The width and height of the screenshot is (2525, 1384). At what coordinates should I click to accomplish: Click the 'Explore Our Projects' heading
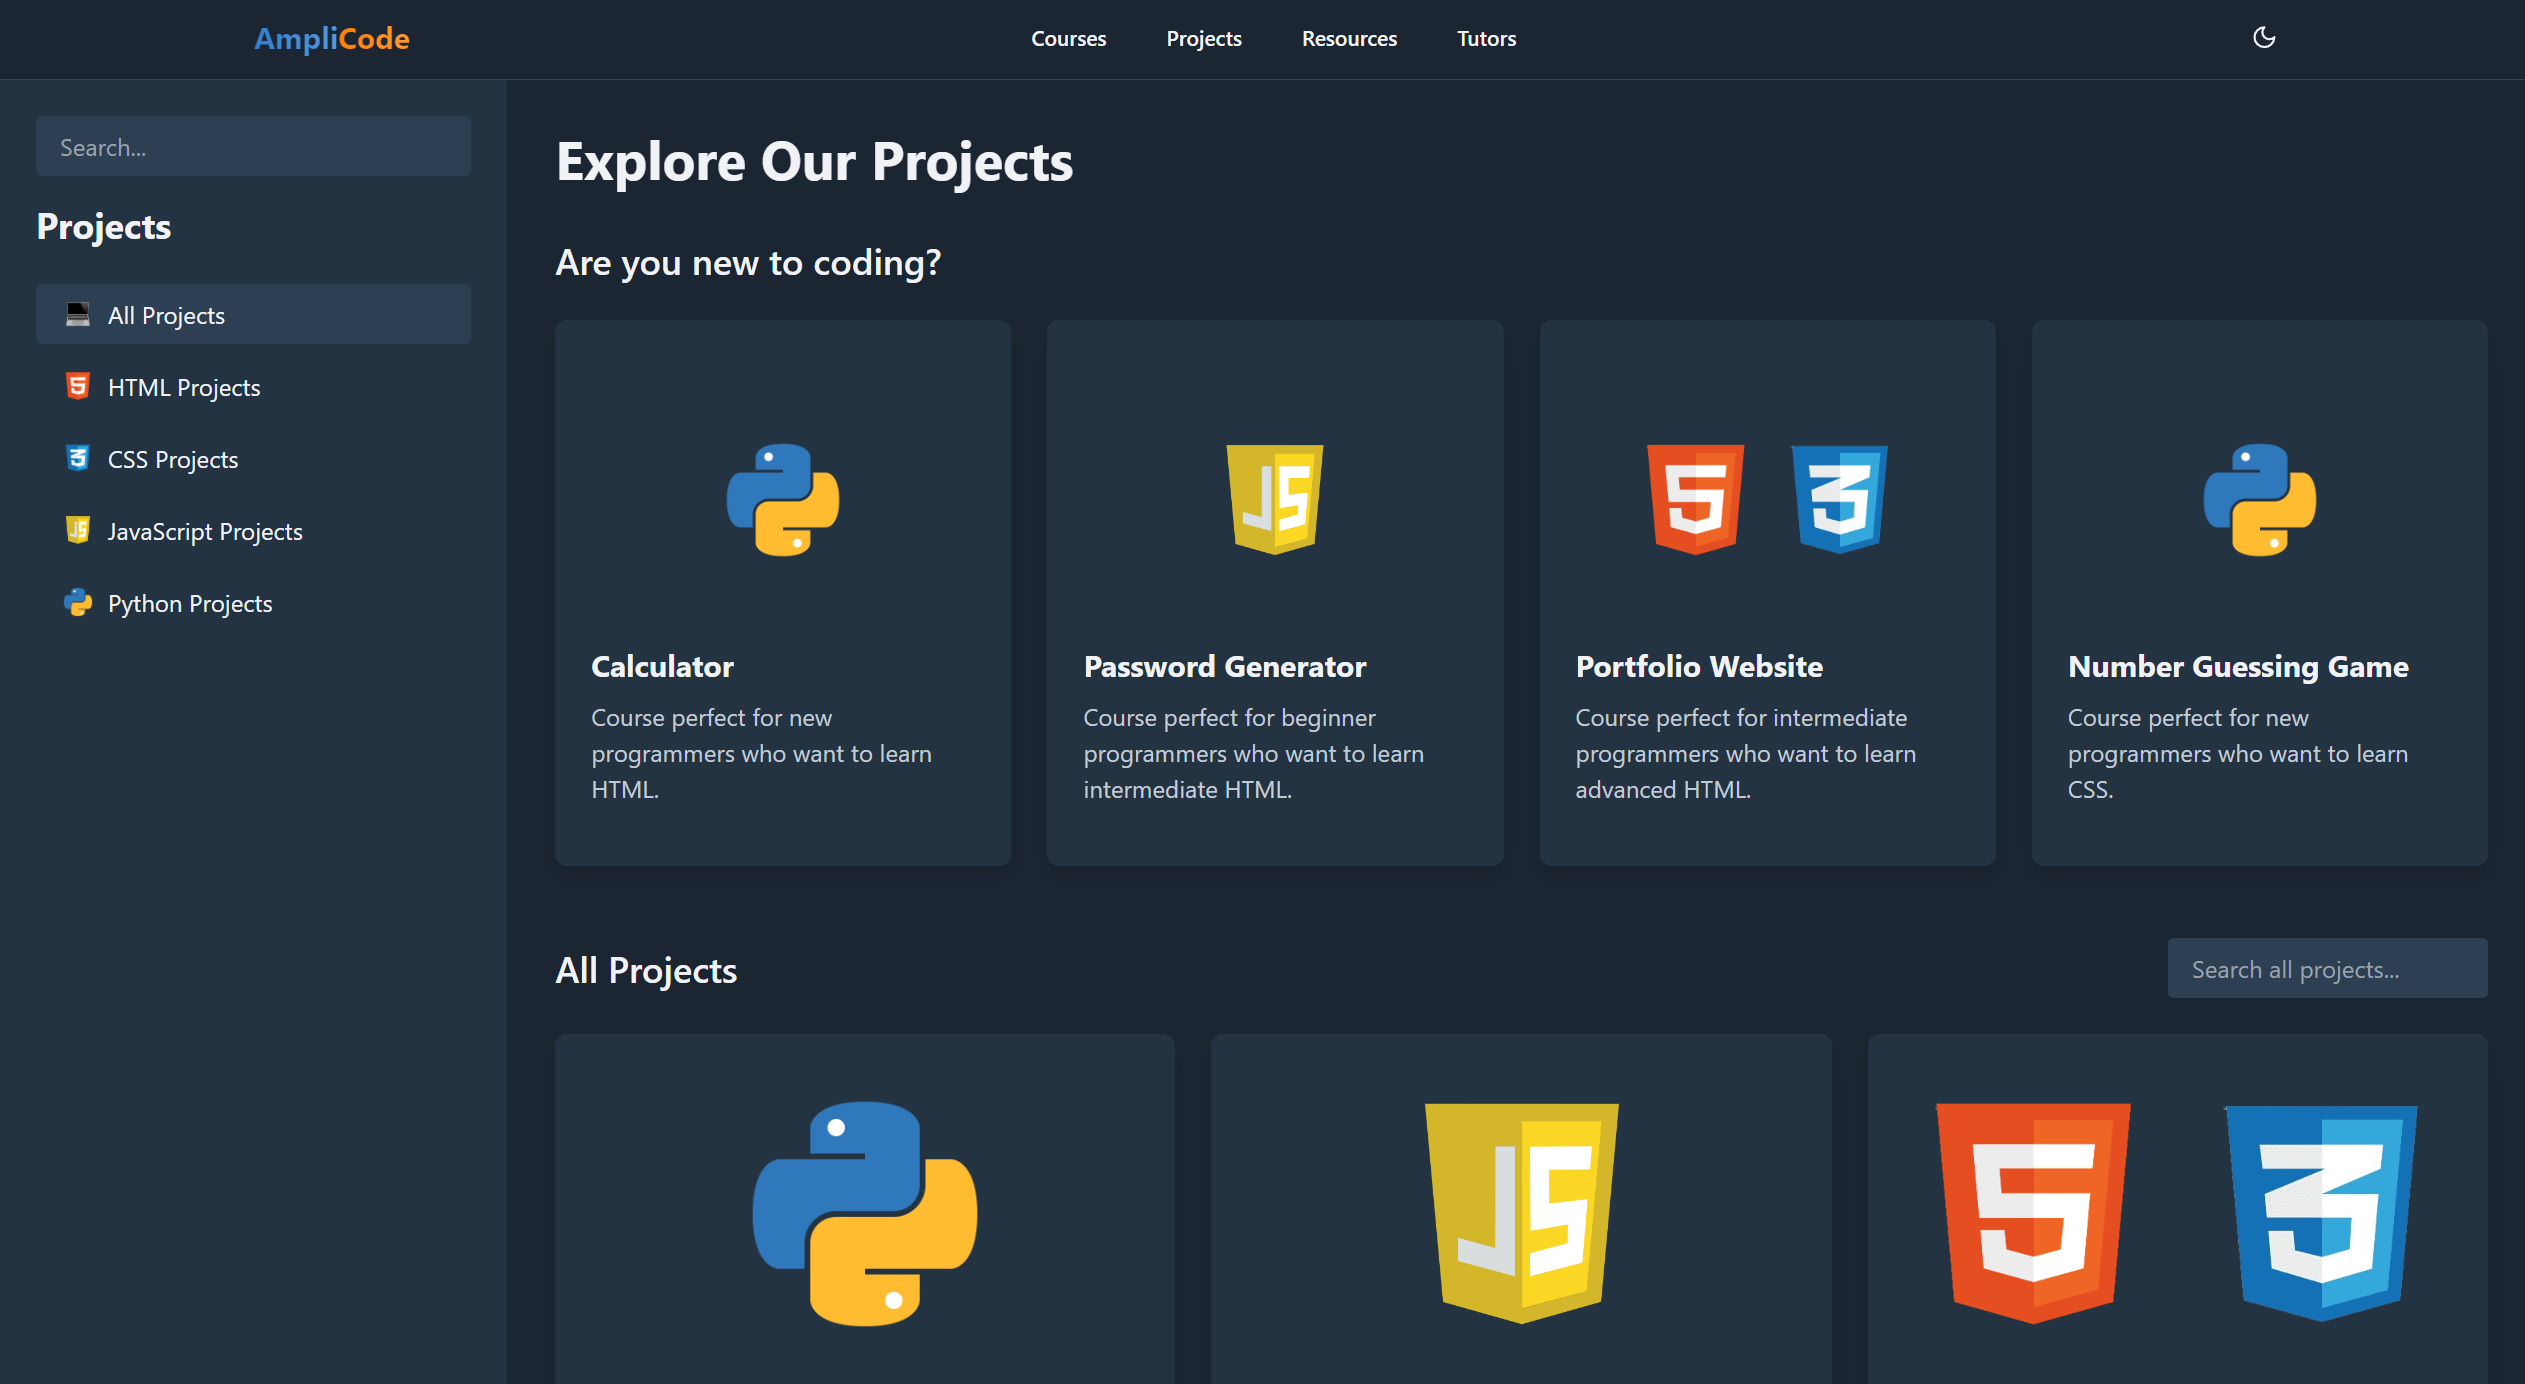click(814, 161)
